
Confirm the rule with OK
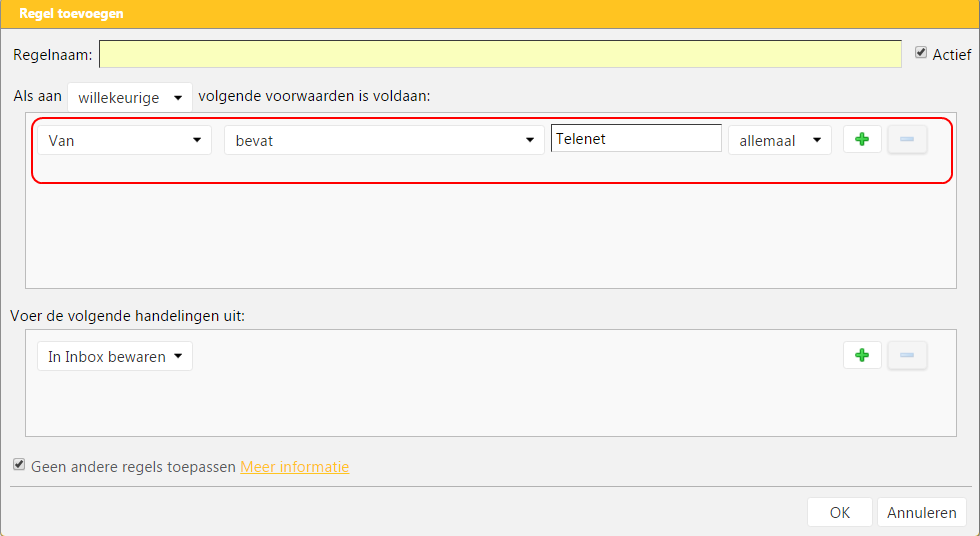pyautogui.click(x=839, y=512)
